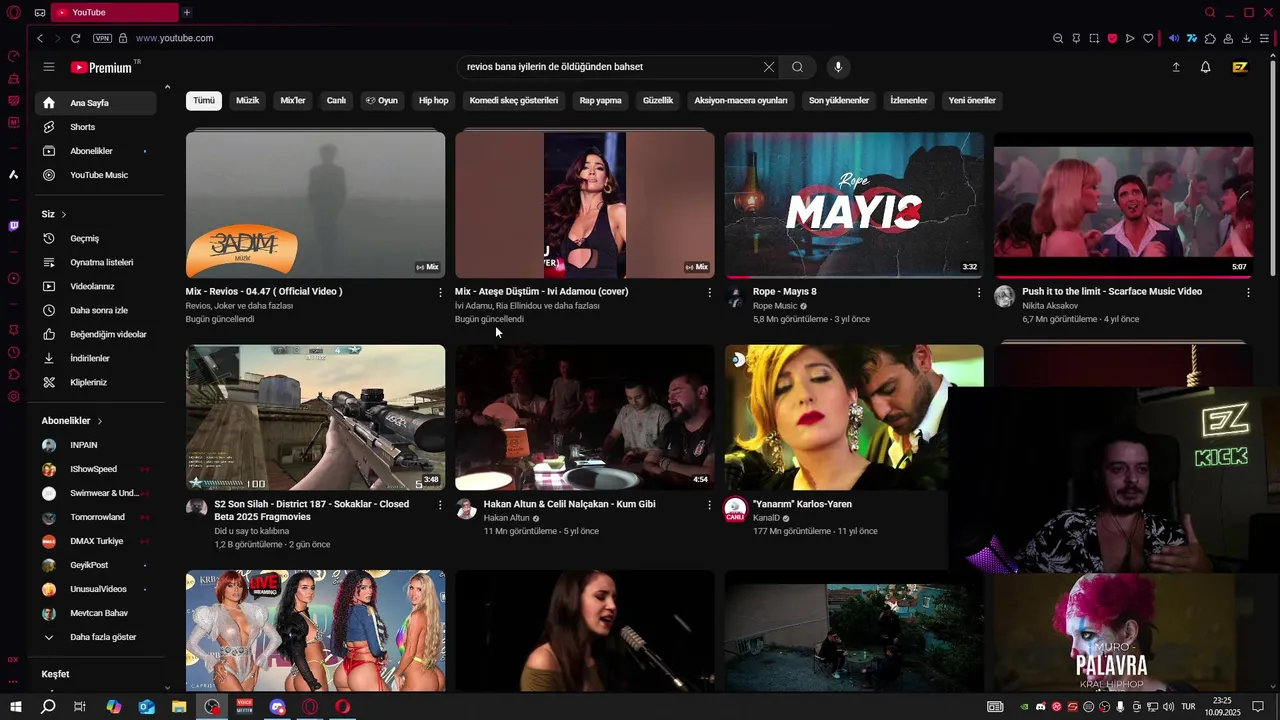The height and width of the screenshot is (720, 1280).
Task: Expand Daha fazla göster subscriptions
Action: click(96, 637)
